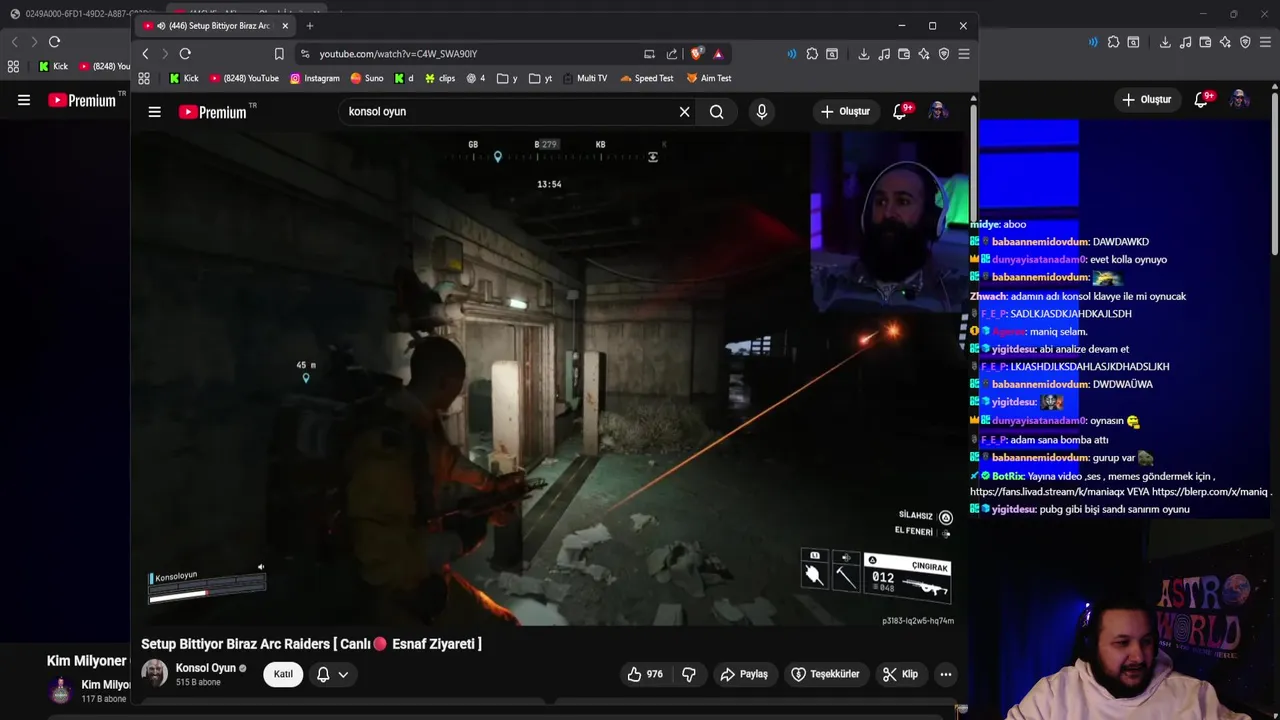Screen dimensions: 1280x720
Task: Reload the page in the background browser window
Action: click(x=54, y=42)
